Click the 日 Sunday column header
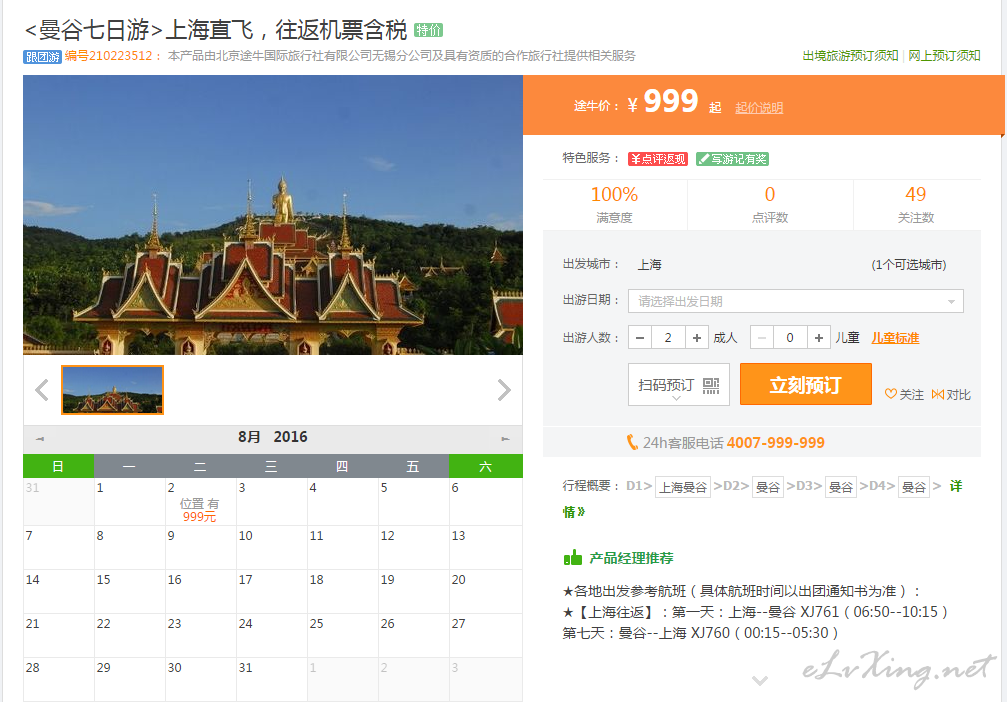This screenshot has height=702, width=1007. point(58,466)
